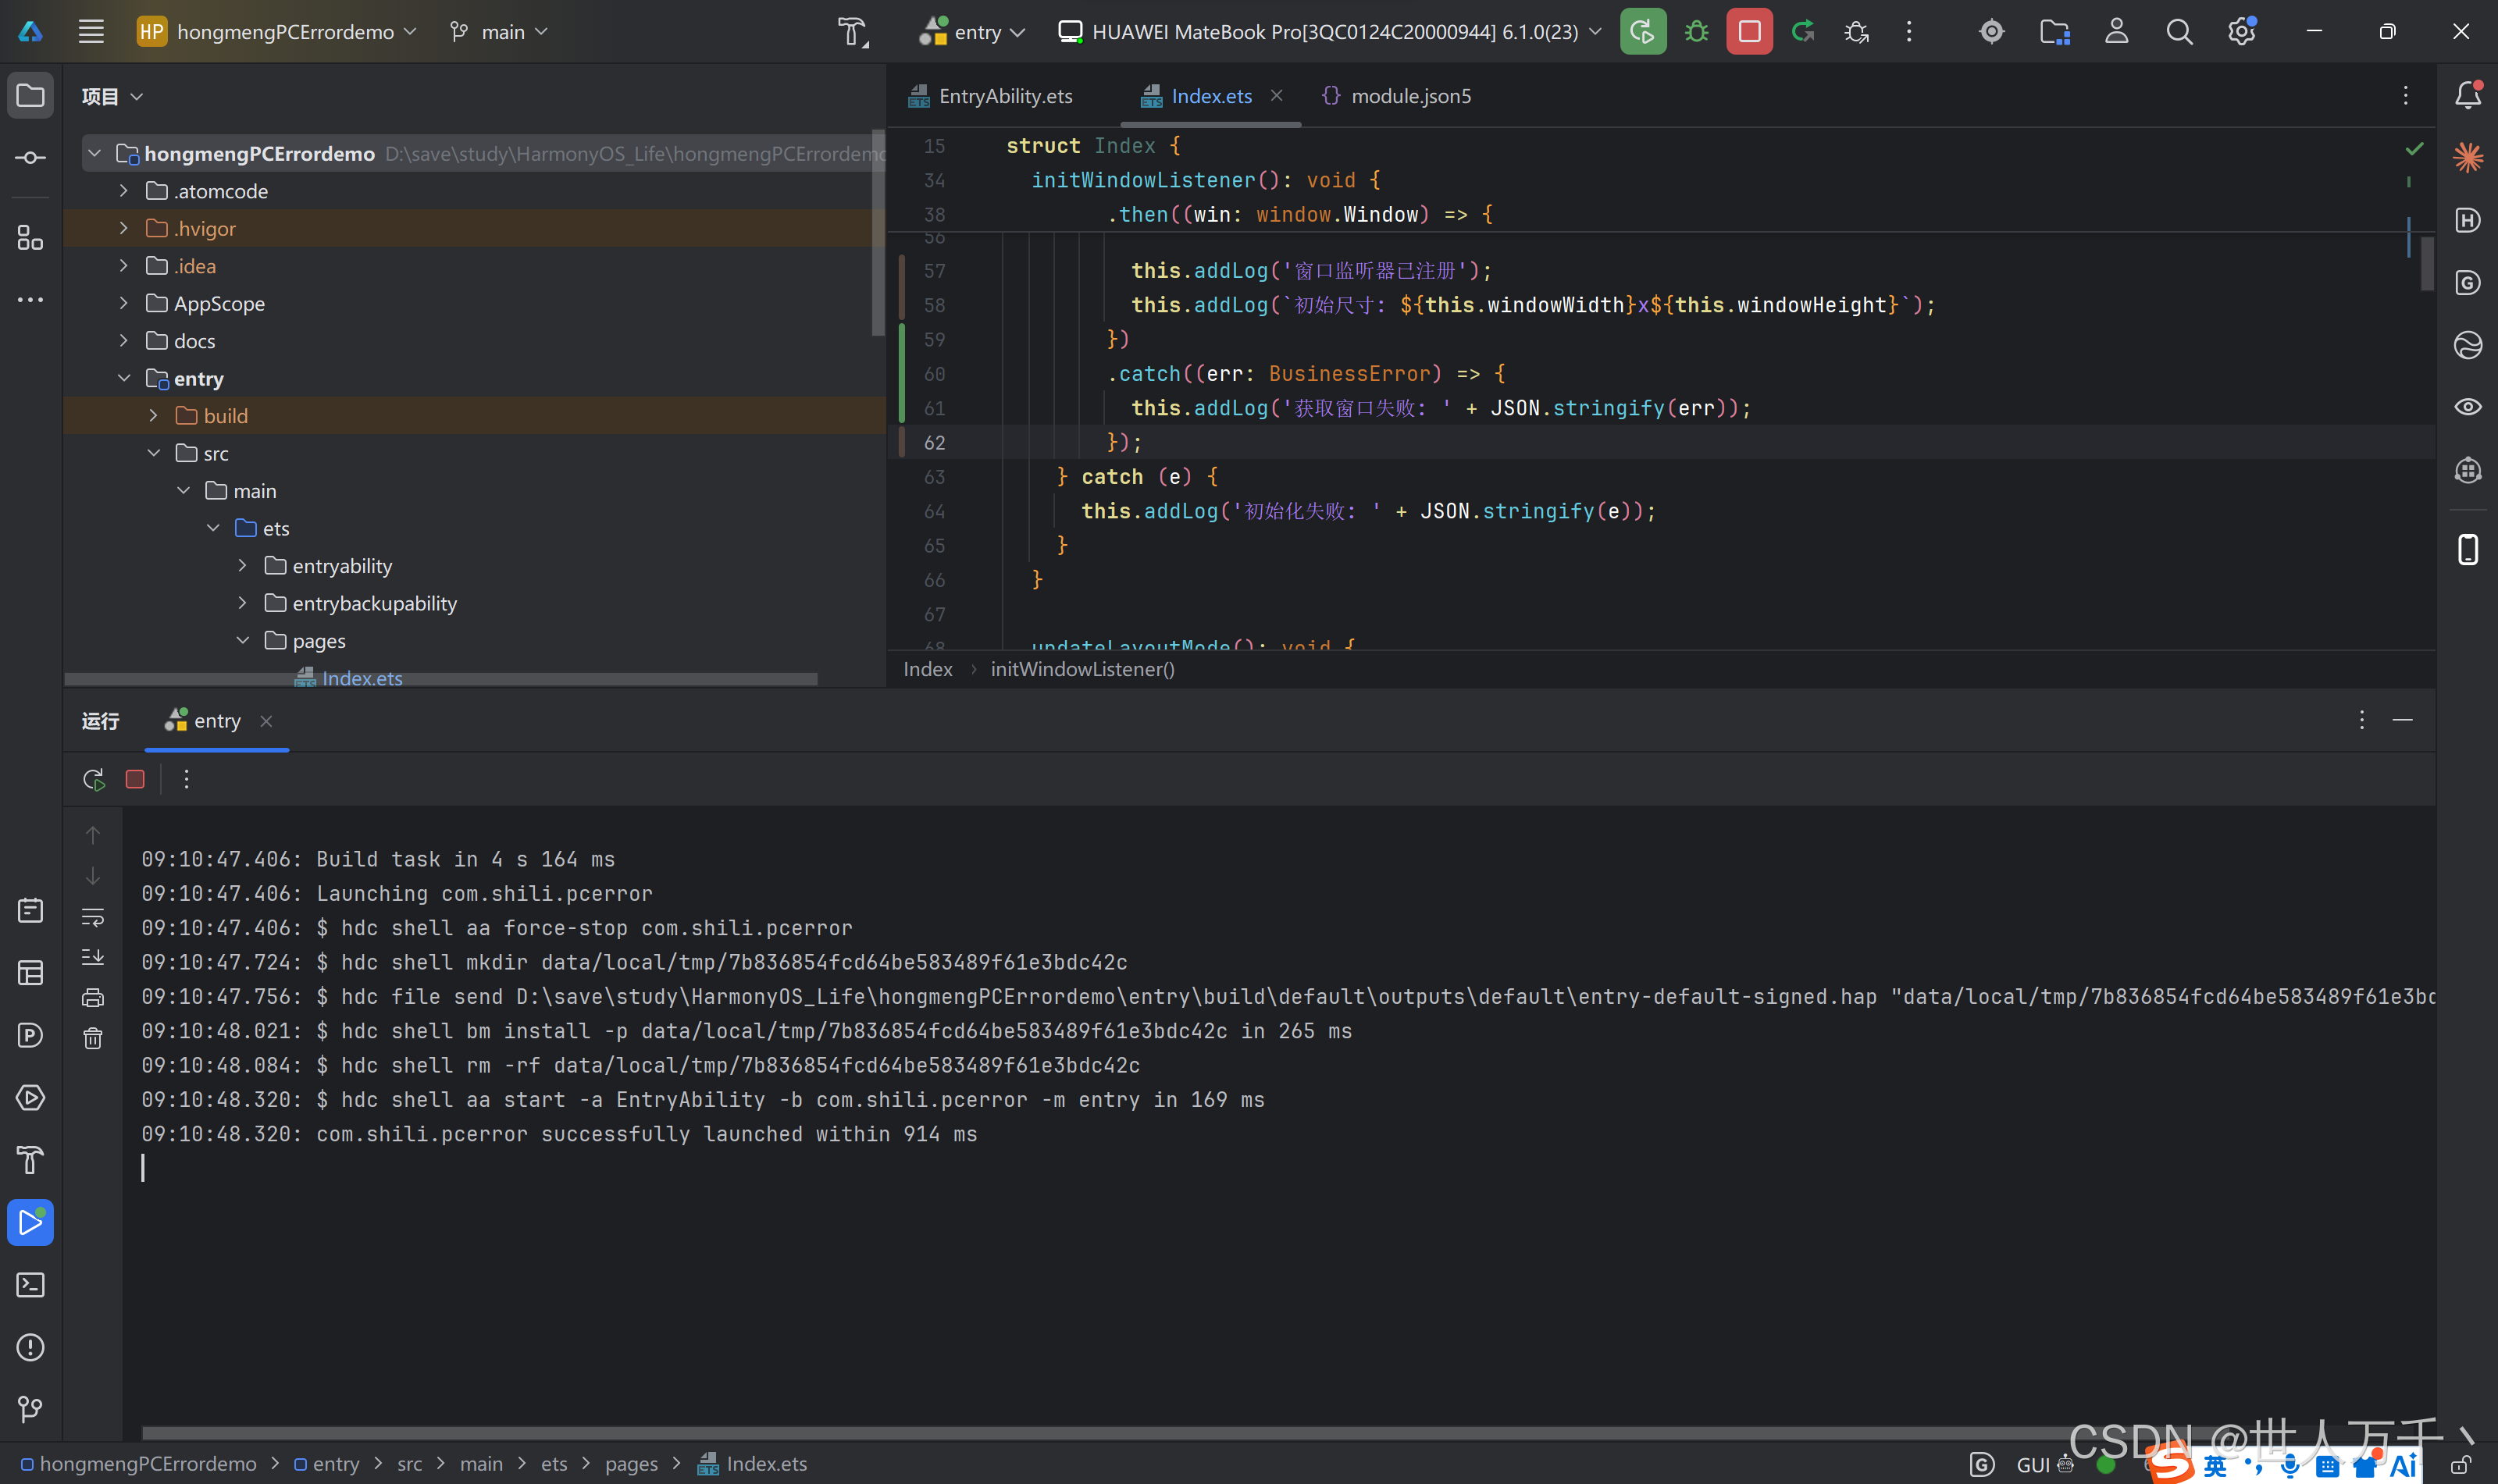The height and width of the screenshot is (1484, 2498).
Task: Attach debugger to process icon
Action: [x=1857, y=31]
